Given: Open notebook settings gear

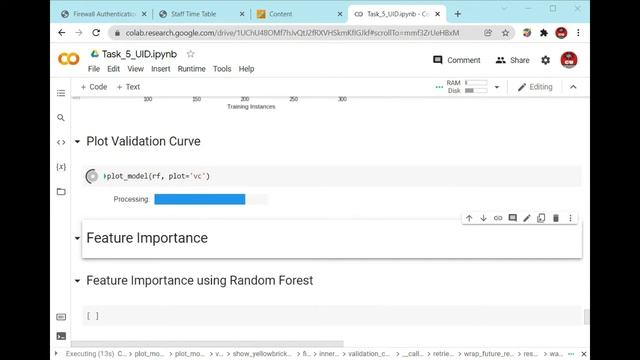Looking at the screenshot, I should [546, 60].
